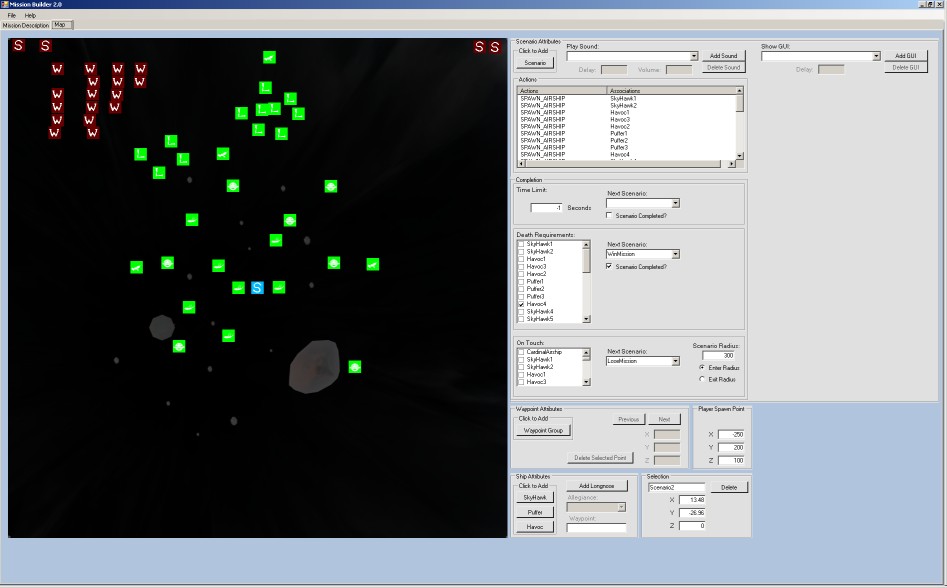Select the Exit Radius radio button
The height and width of the screenshot is (588, 947).
[702, 379]
